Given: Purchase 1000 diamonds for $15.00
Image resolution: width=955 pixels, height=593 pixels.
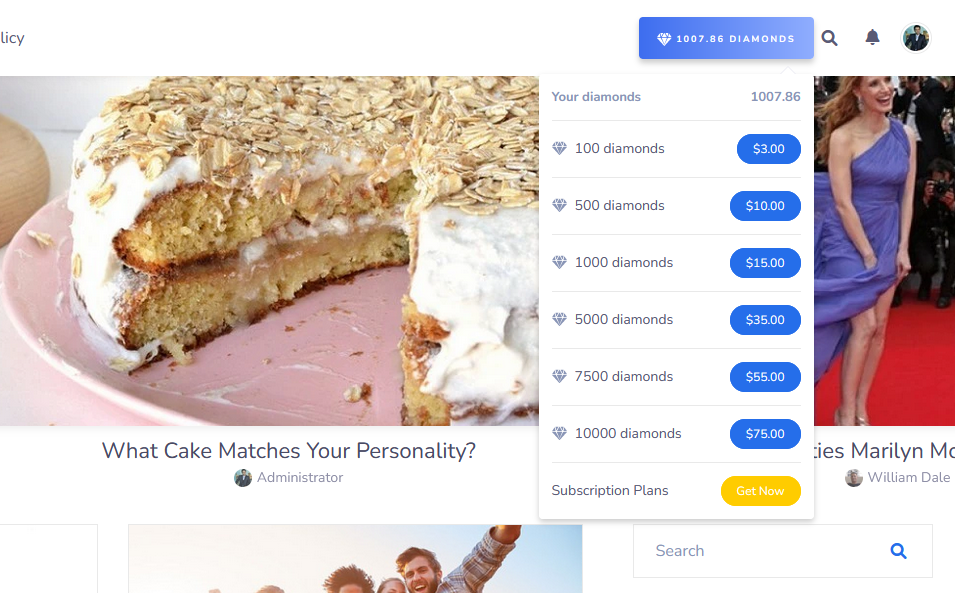Looking at the screenshot, I should (765, 263).
